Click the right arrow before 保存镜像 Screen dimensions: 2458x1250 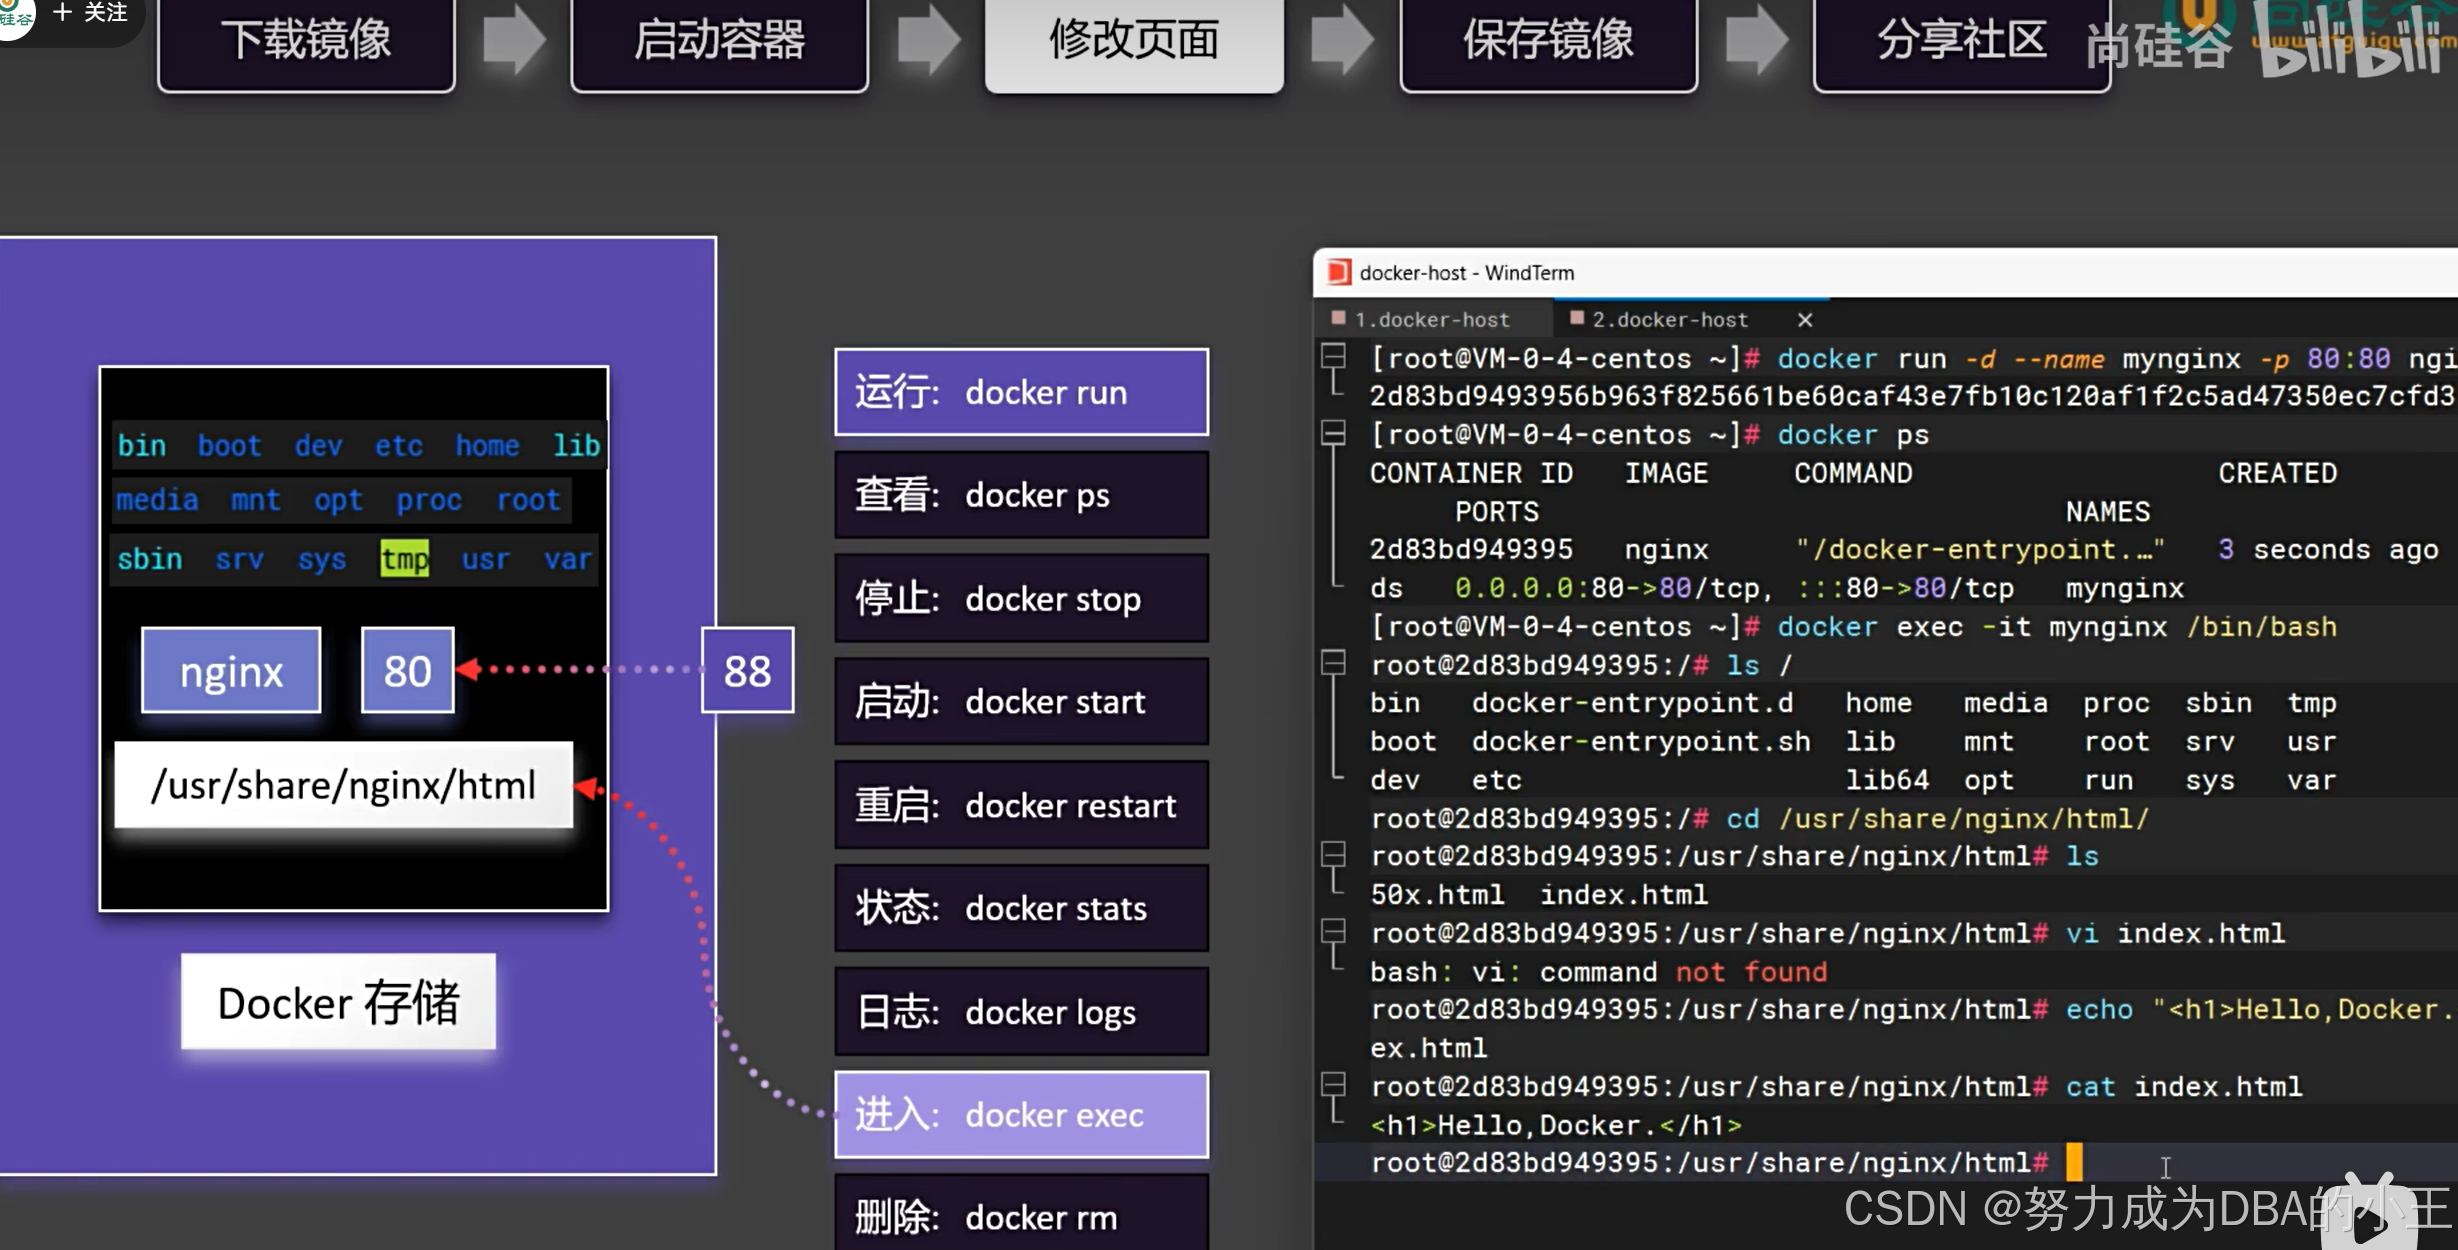[x=1341, y=40]
